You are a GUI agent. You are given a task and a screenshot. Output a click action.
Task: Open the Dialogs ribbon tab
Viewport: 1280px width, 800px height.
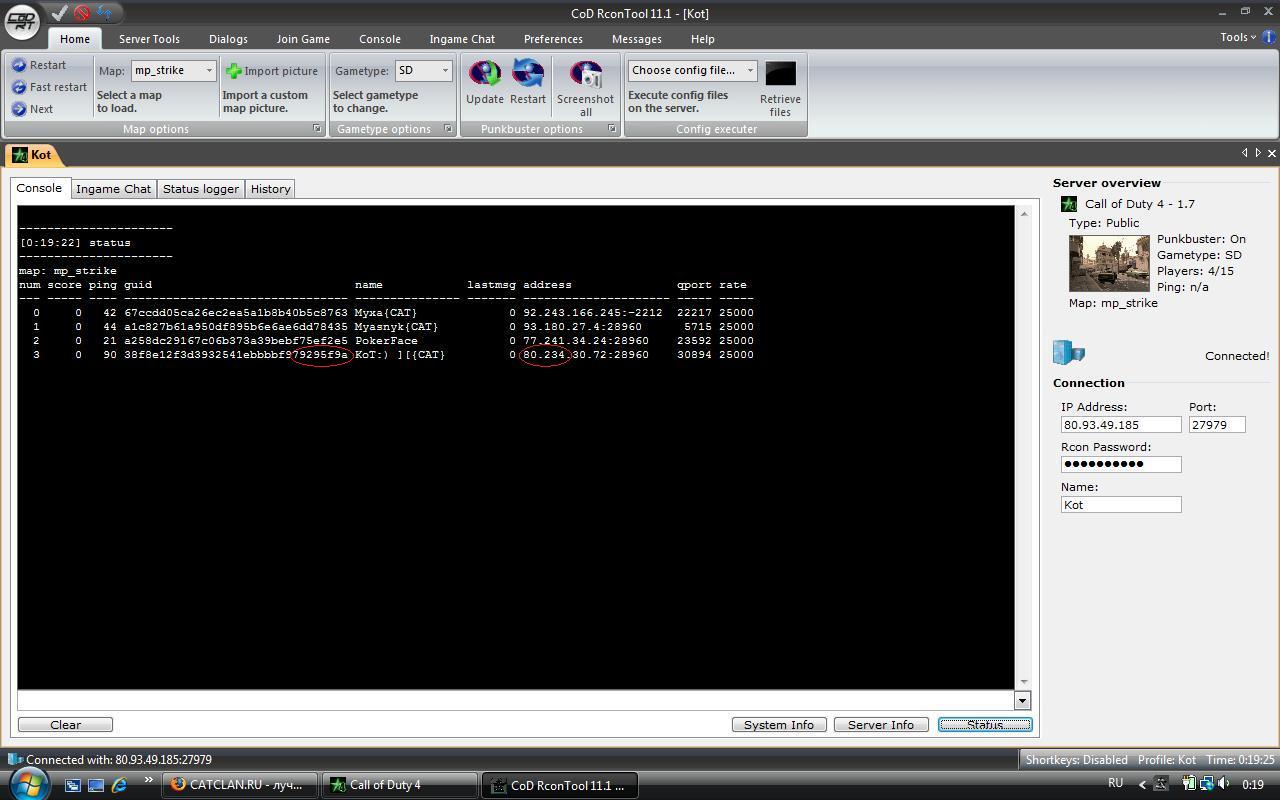(x=228, y=39)
